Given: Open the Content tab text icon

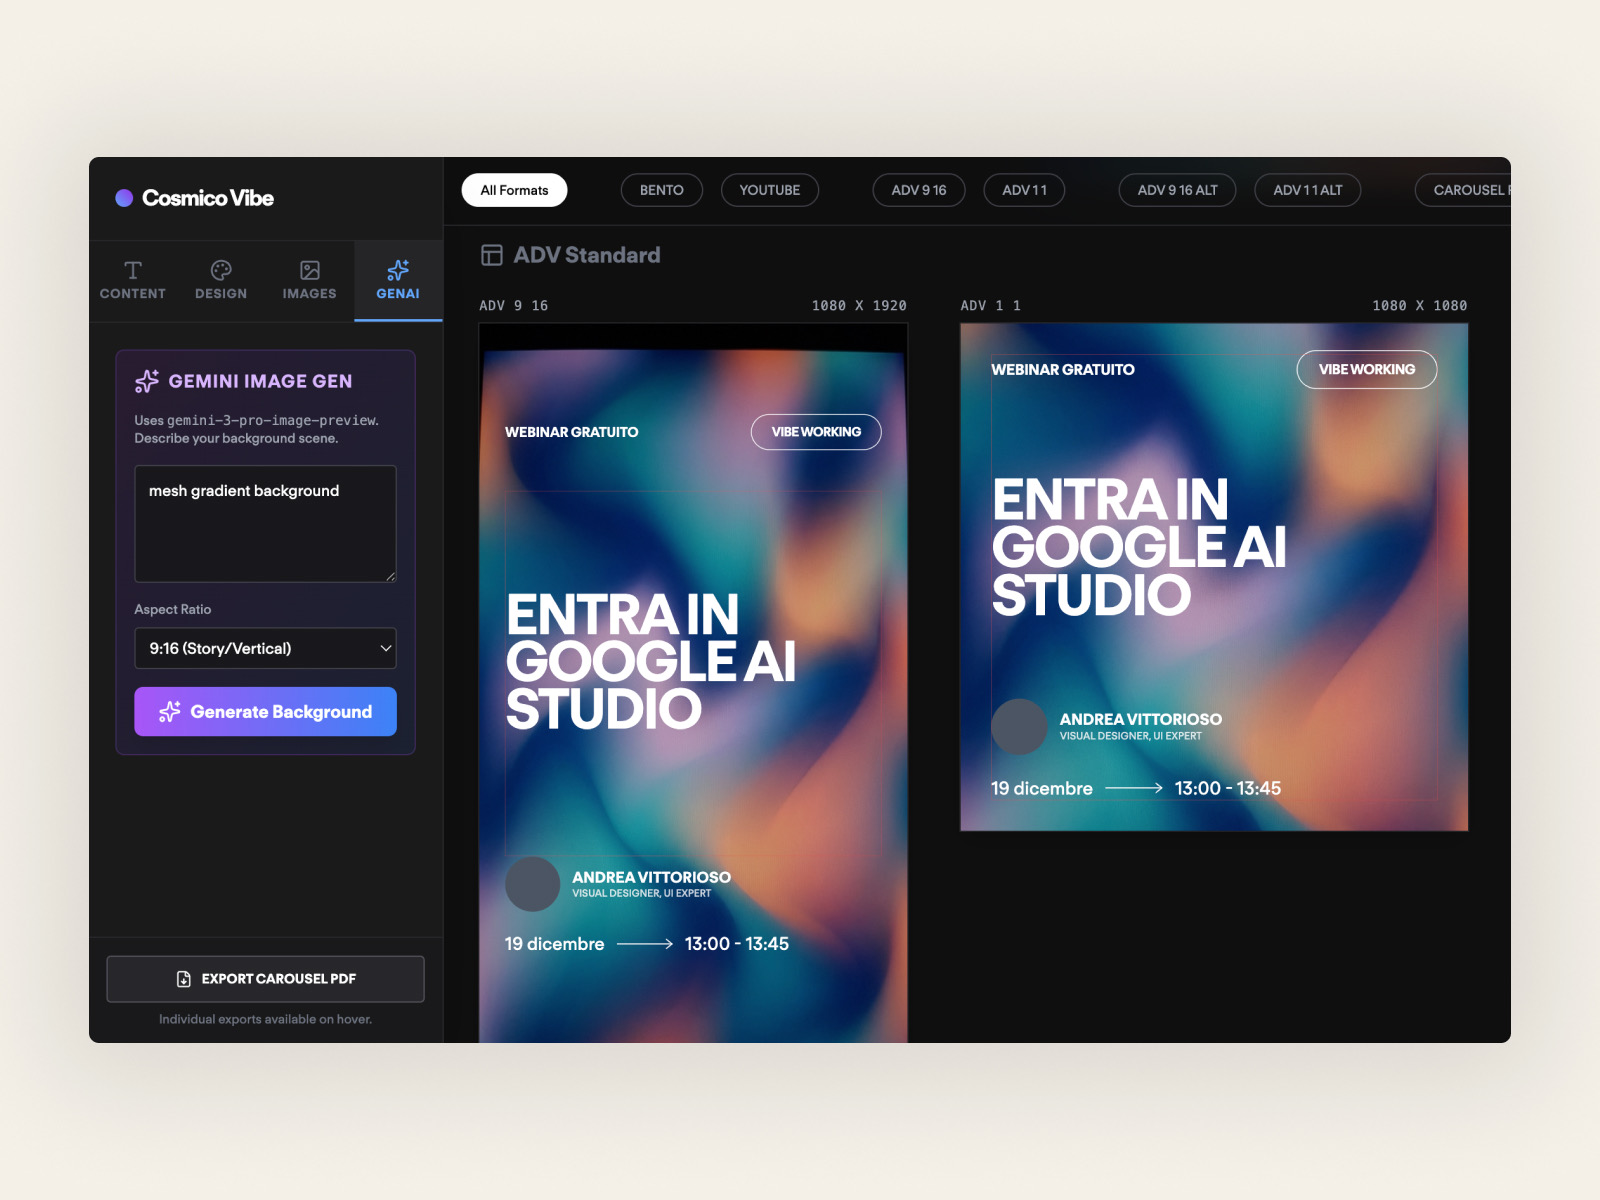Looking at the screenshot, I should pos(132,270).
